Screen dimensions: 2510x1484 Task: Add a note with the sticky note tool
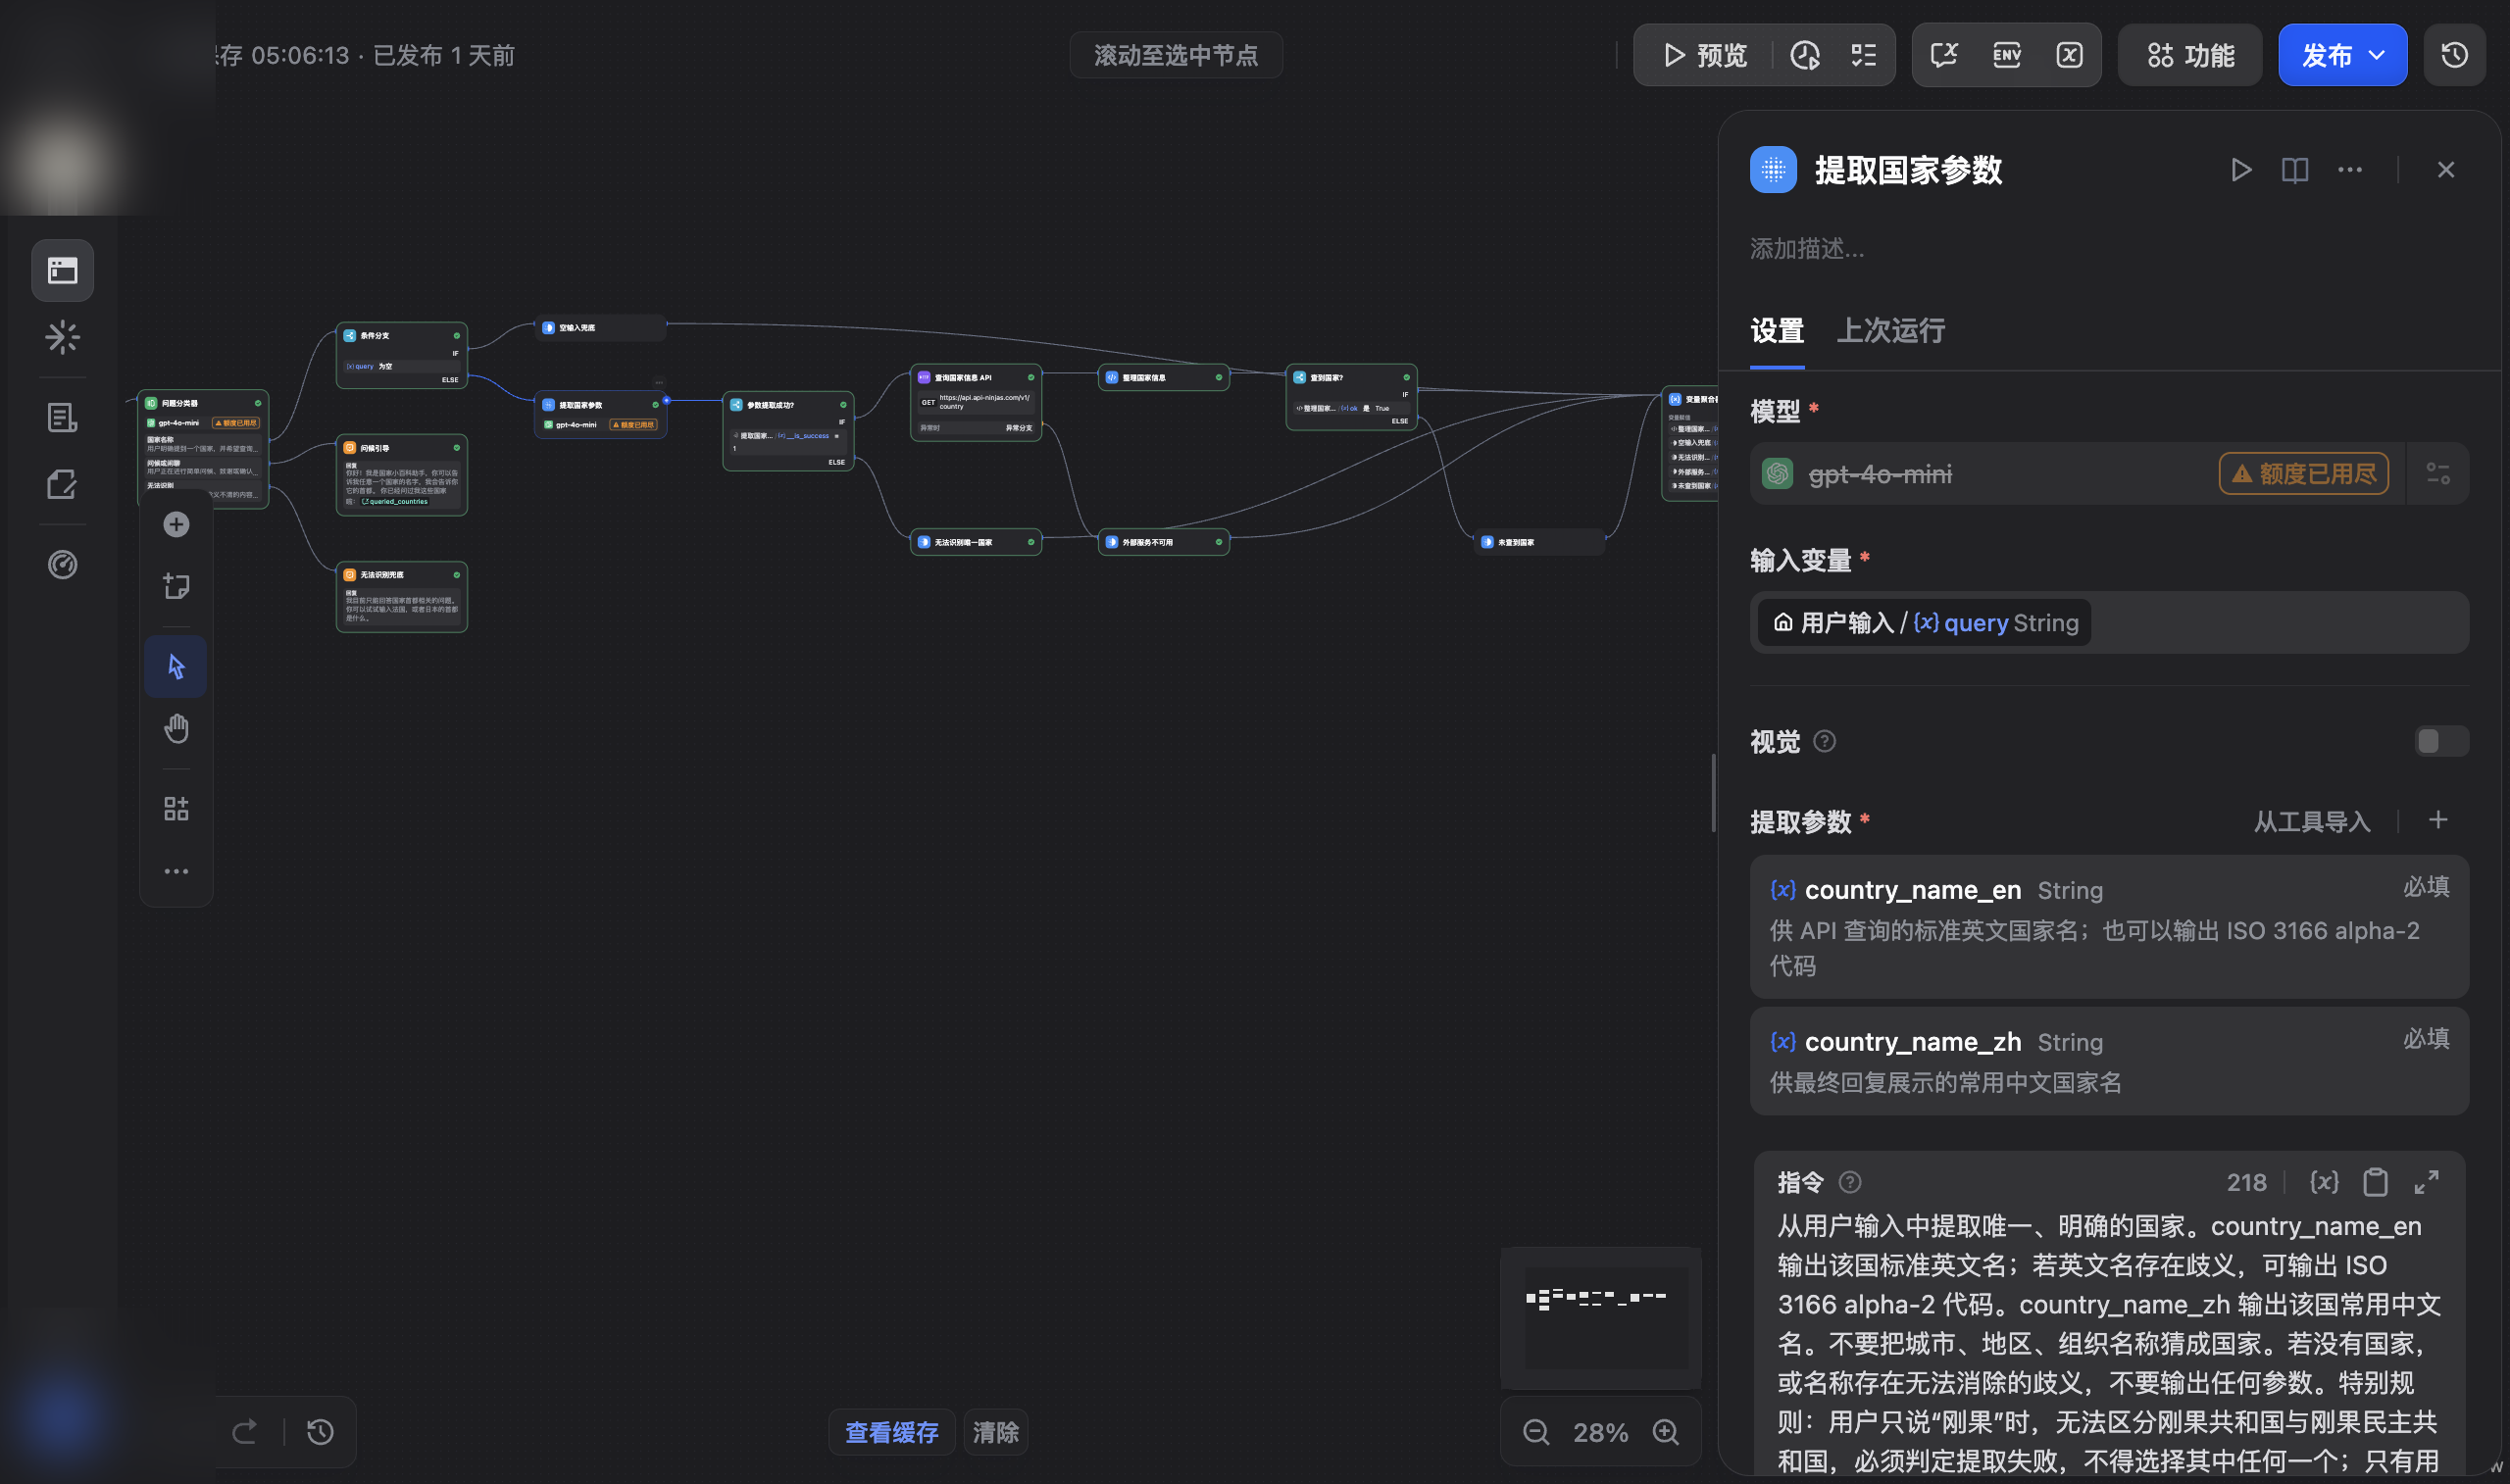(x=176, y=586)
